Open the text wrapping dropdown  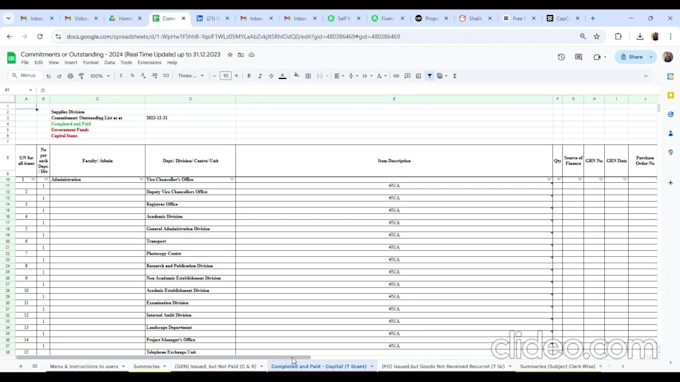click(x=367, y=76)
